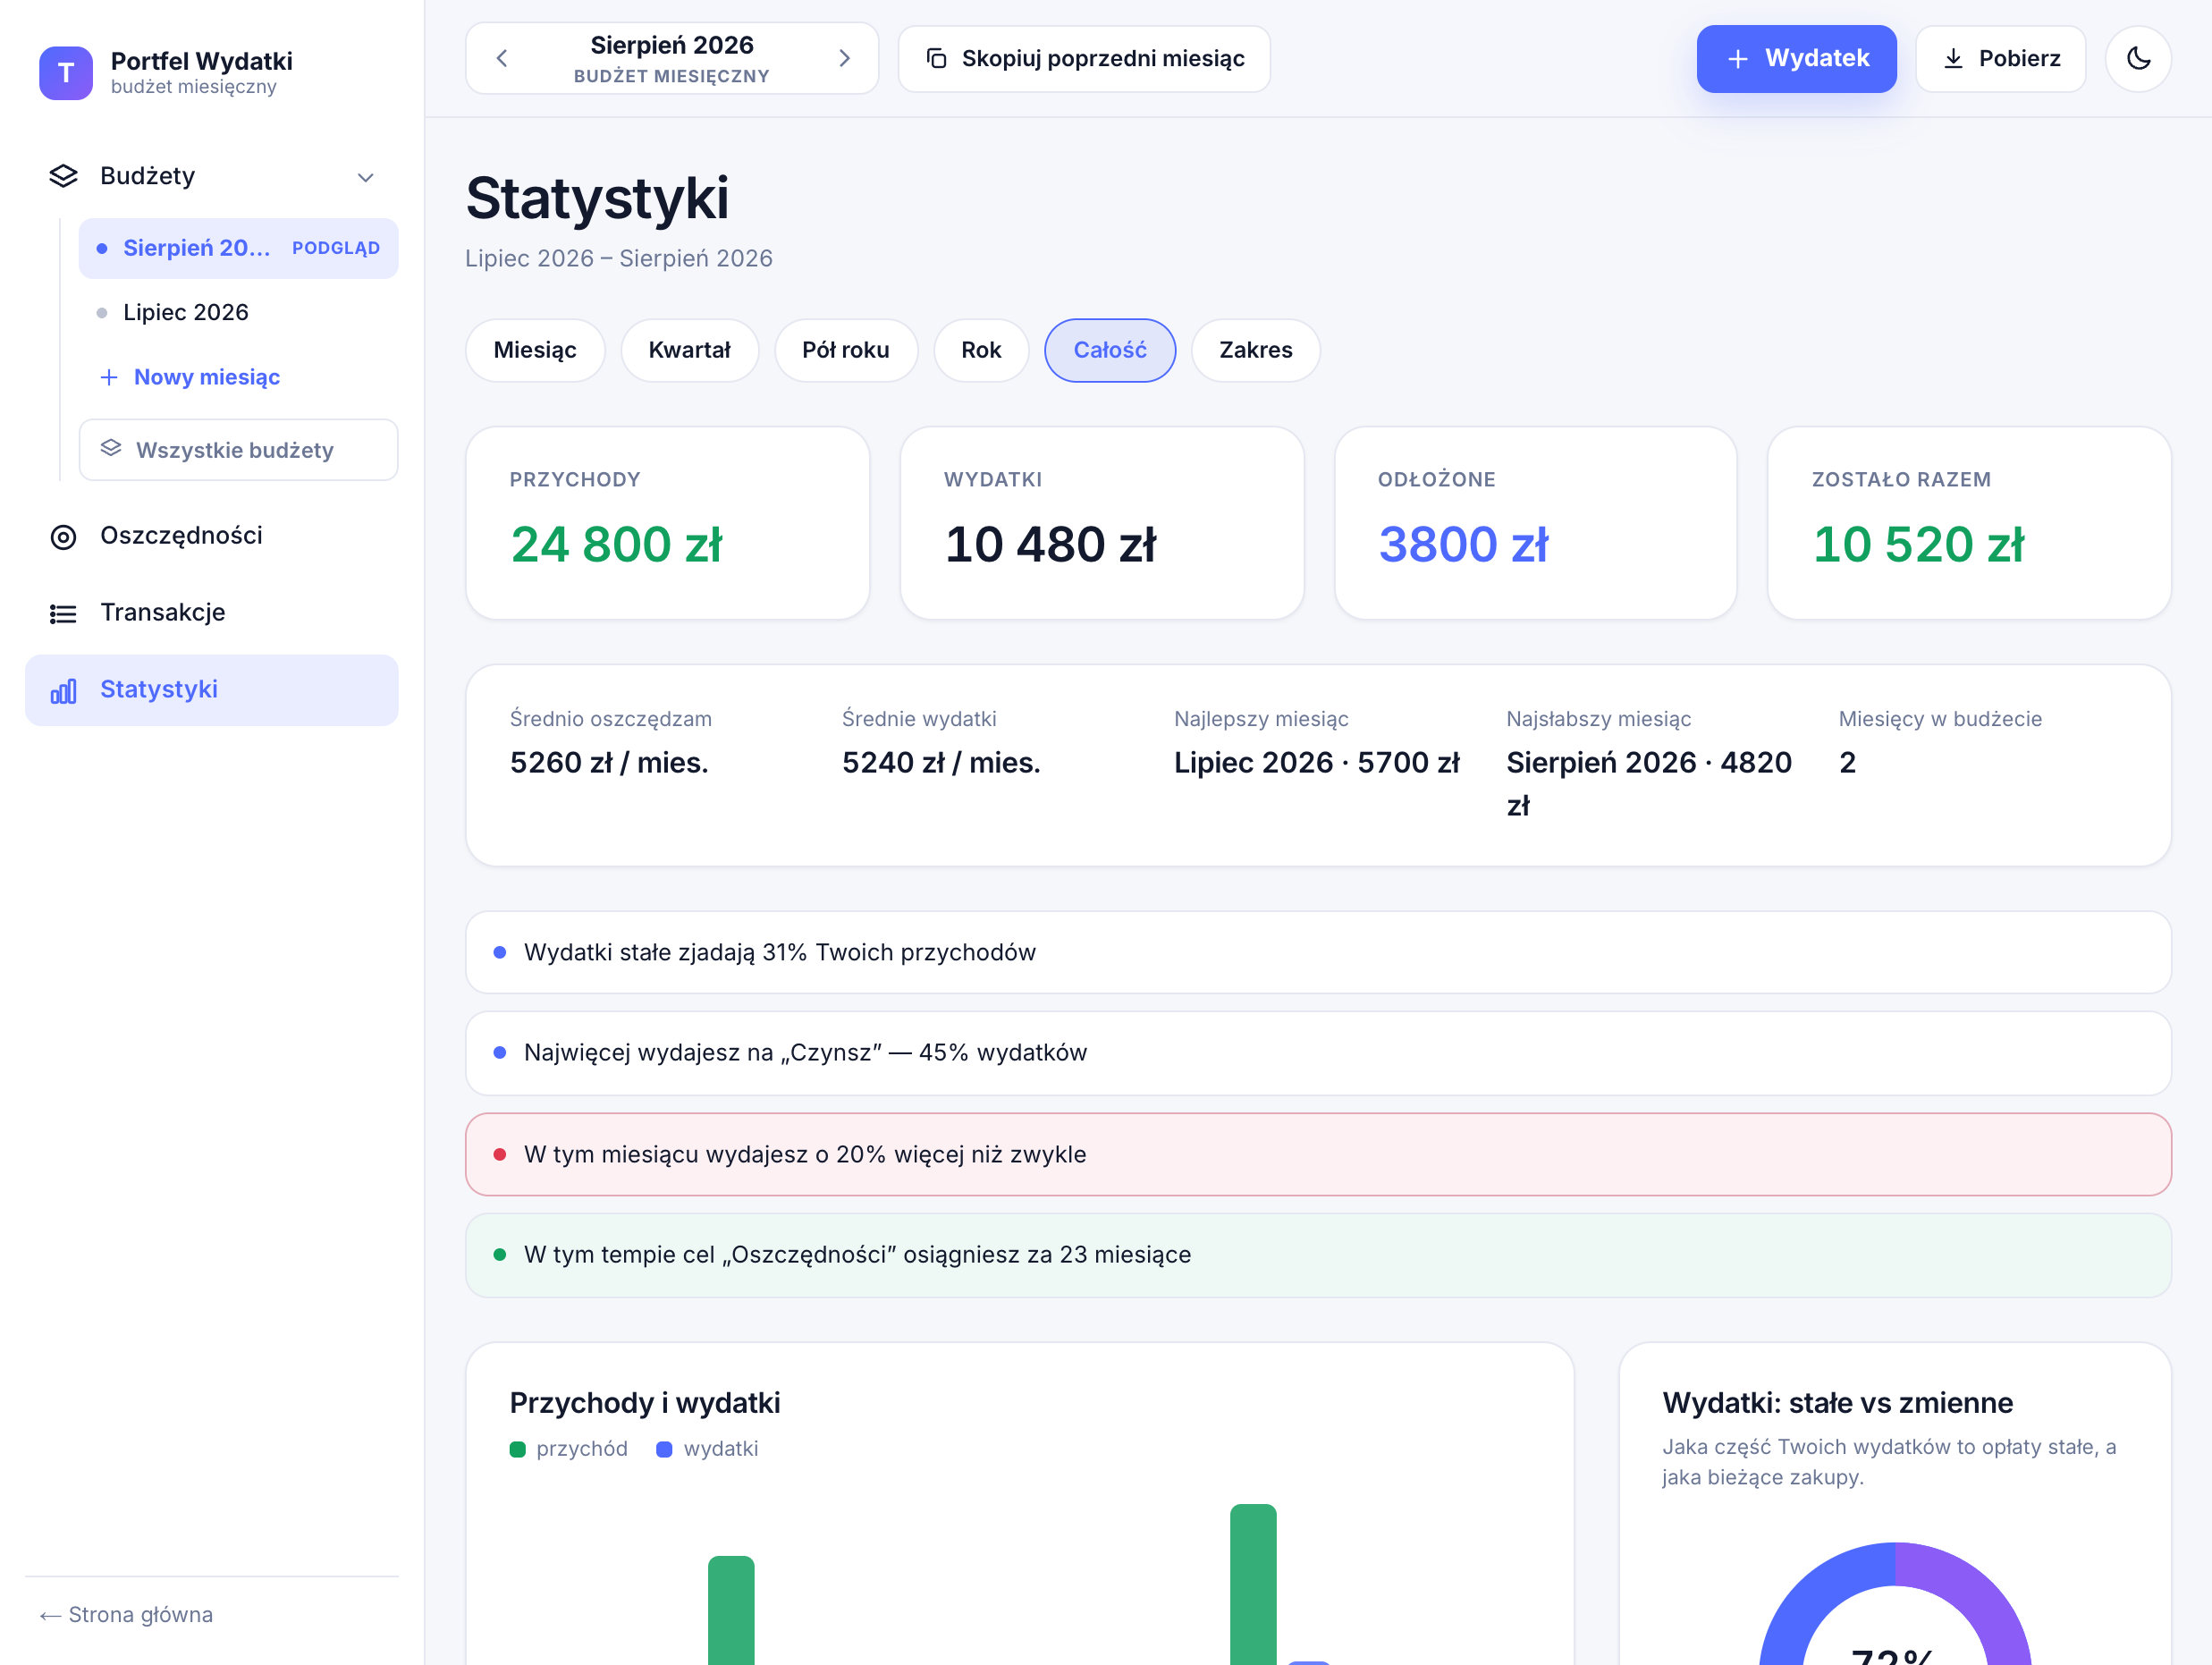Switch to the Rok period tab
The height and width of the screenshot is (1665, 2212).
pos(981,350)
